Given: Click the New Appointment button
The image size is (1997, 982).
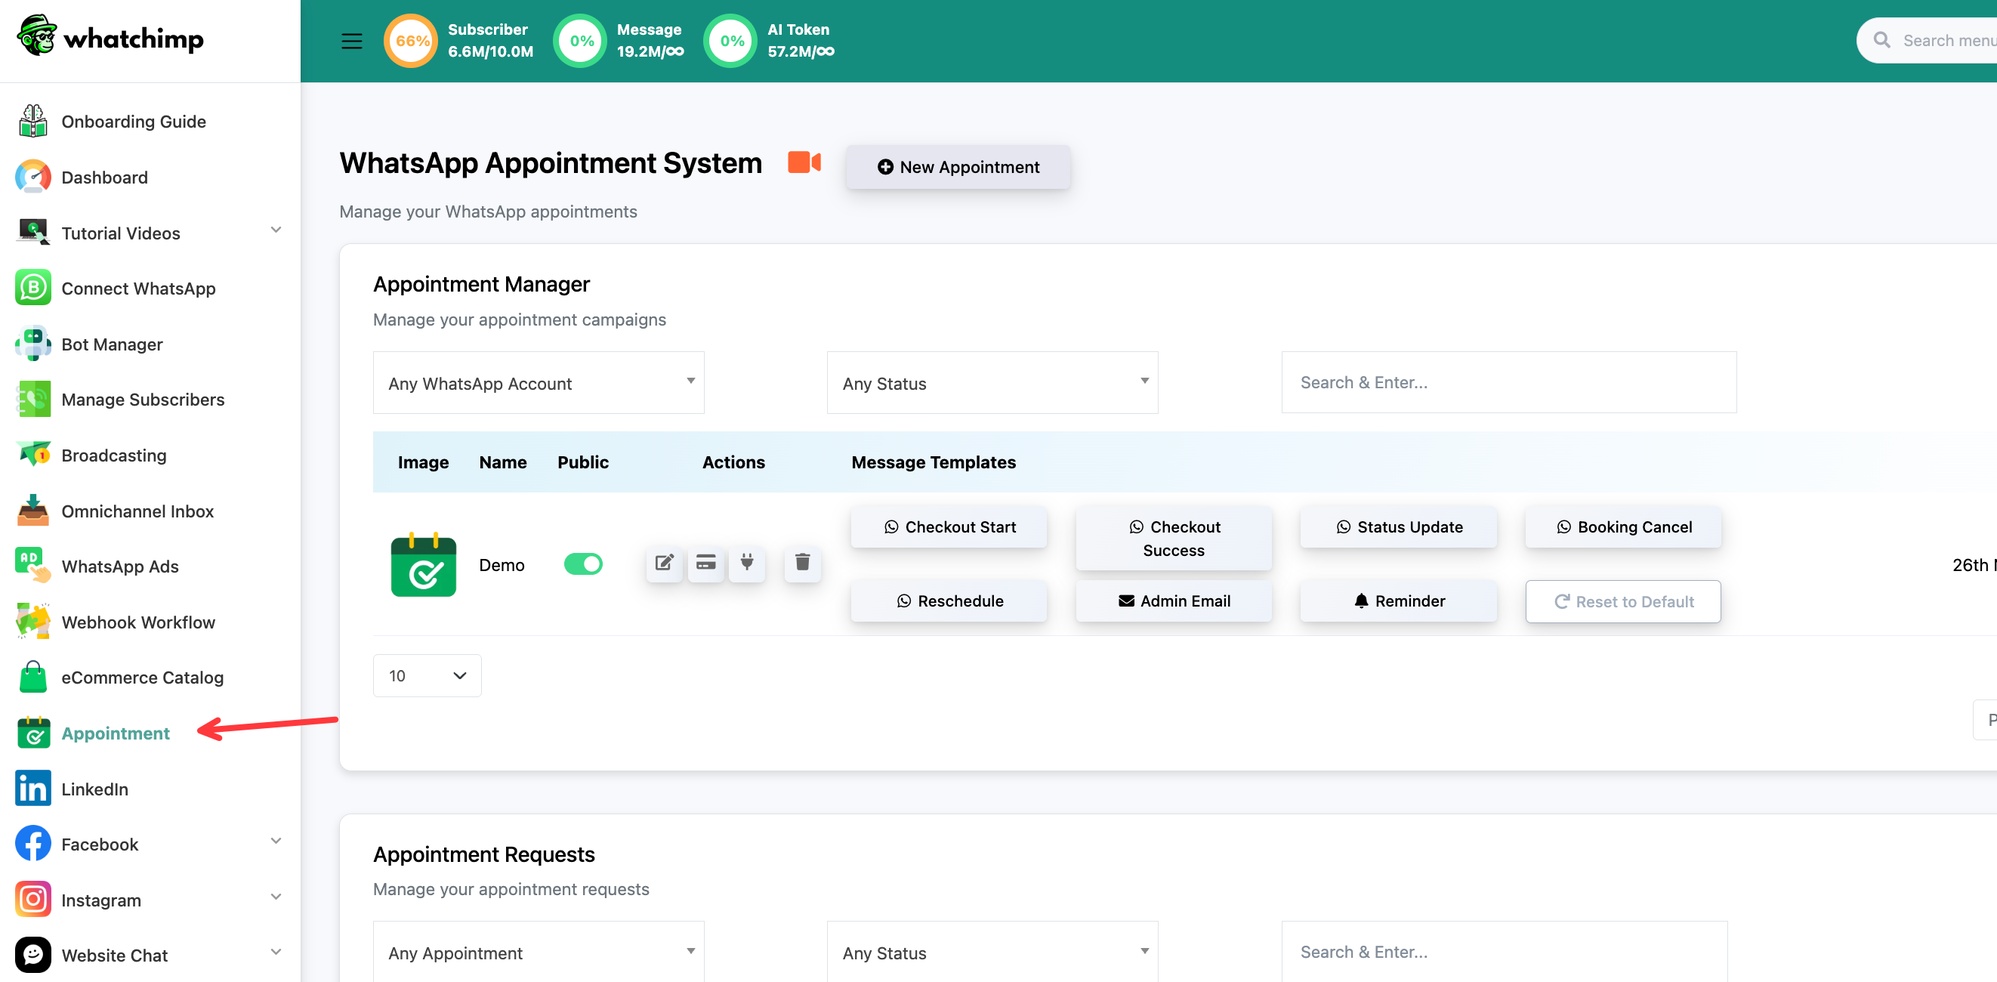Looking at the screenshot, I should [958, 167].
